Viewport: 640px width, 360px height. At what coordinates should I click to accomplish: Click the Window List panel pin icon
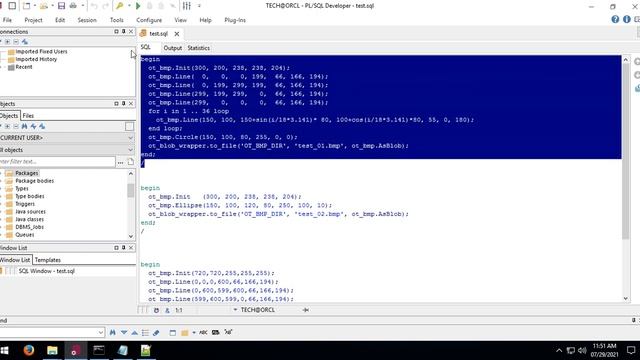coord(124,248)
